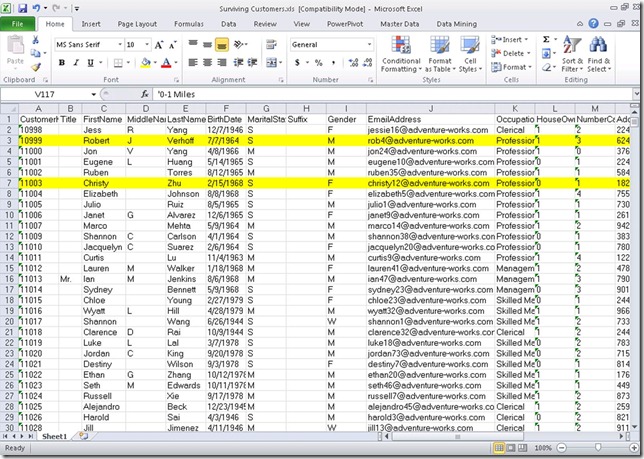The height and width of the screenshot is (459, 644).
Task: Click Insert cells button
Action: point(510,40)
